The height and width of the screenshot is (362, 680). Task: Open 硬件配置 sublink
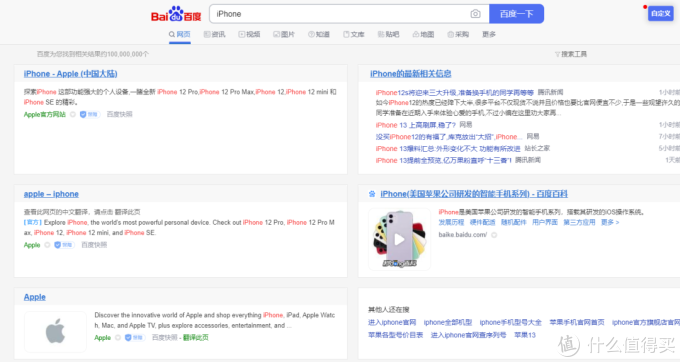482,222
